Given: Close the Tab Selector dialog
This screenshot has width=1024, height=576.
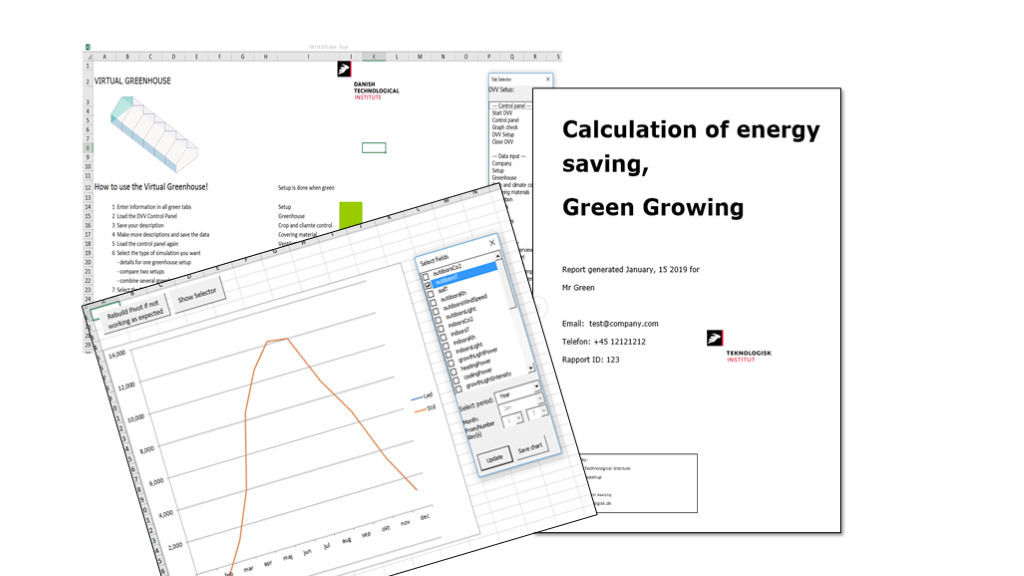Looking at the screenshot, I should click(x=548, y=78).
